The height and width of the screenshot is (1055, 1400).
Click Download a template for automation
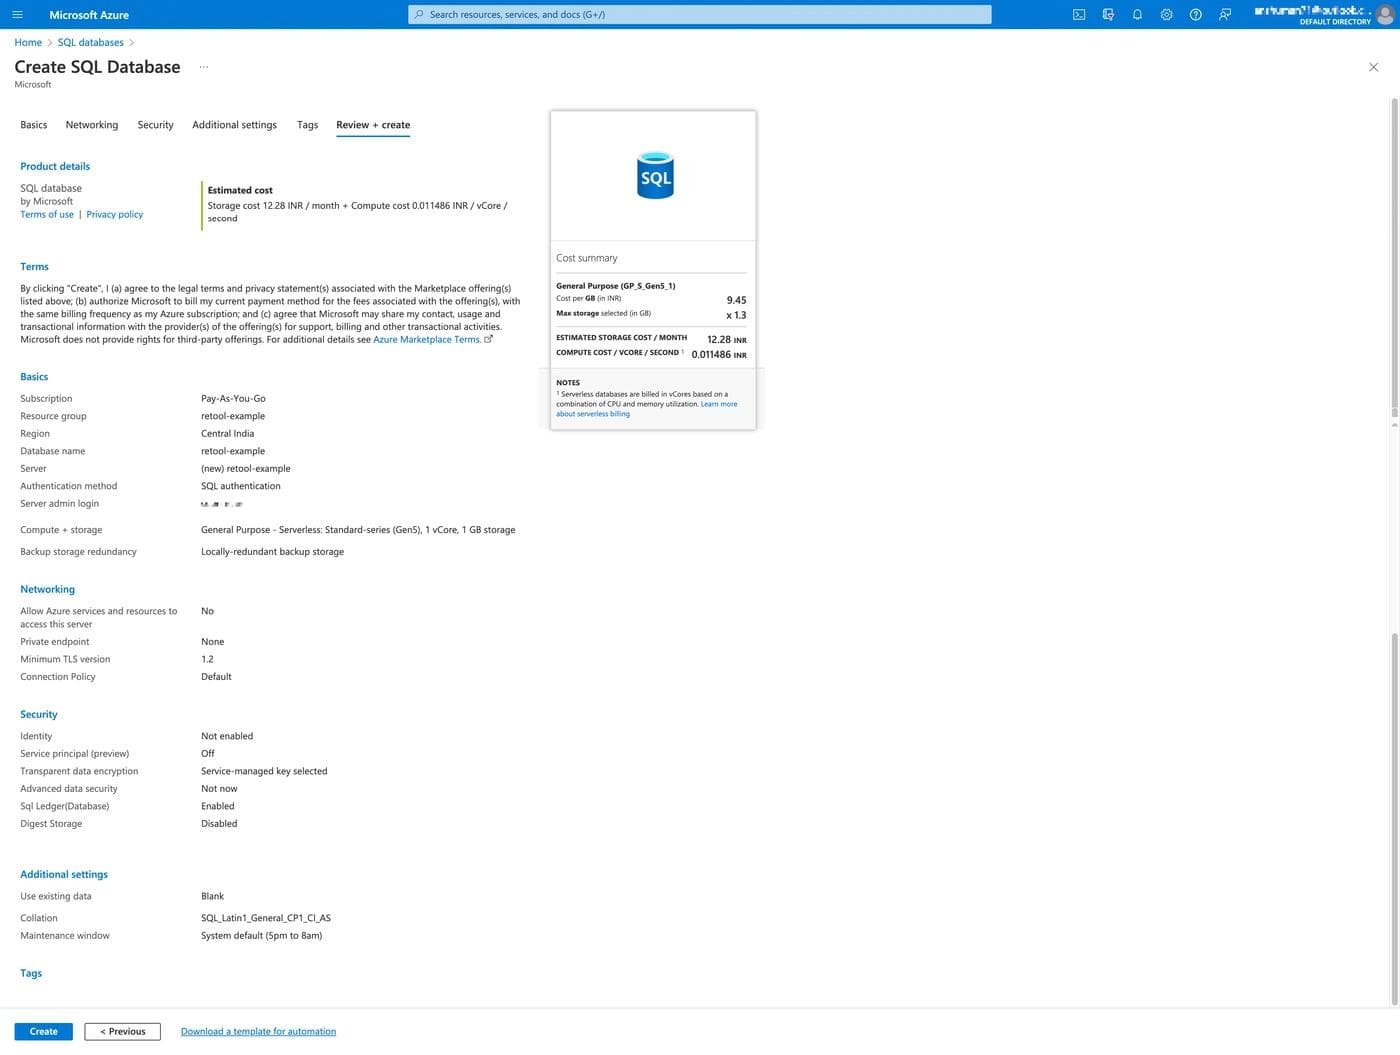[x=258, y=1031]
